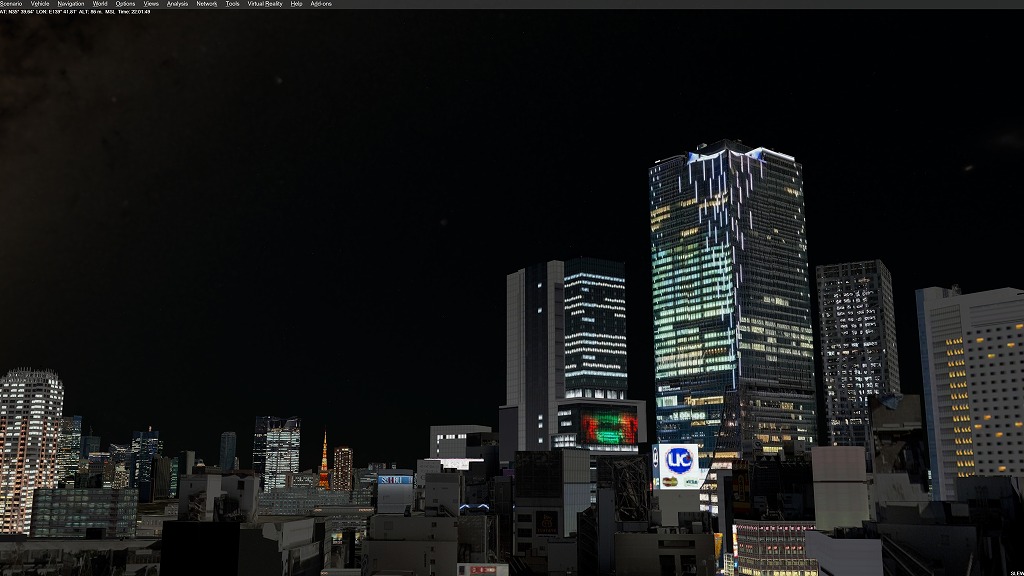1024x576 pixels.
Task: Open the Scenario menu
Action: (x=11, y=4)
